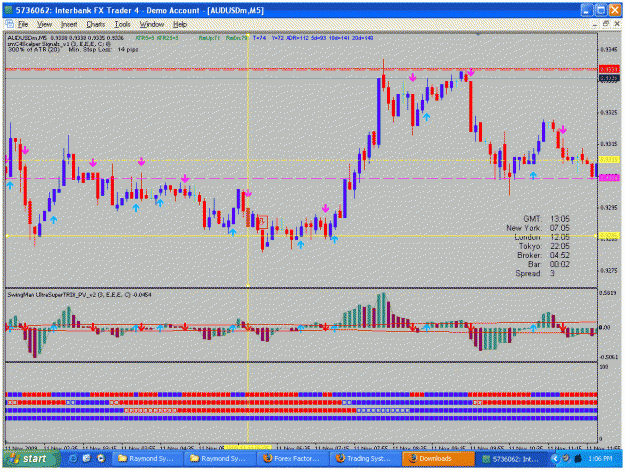Click the Spread 3 readout
The width and height of the screenshot is (625, 470).
tap(535, 273)
